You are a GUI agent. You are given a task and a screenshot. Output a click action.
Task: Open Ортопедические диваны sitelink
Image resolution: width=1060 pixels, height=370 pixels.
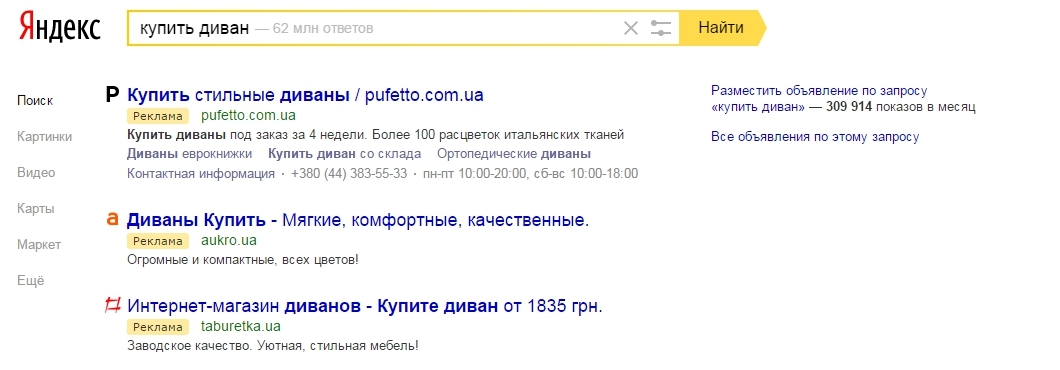pyautogui.click(x=514, y=154)
